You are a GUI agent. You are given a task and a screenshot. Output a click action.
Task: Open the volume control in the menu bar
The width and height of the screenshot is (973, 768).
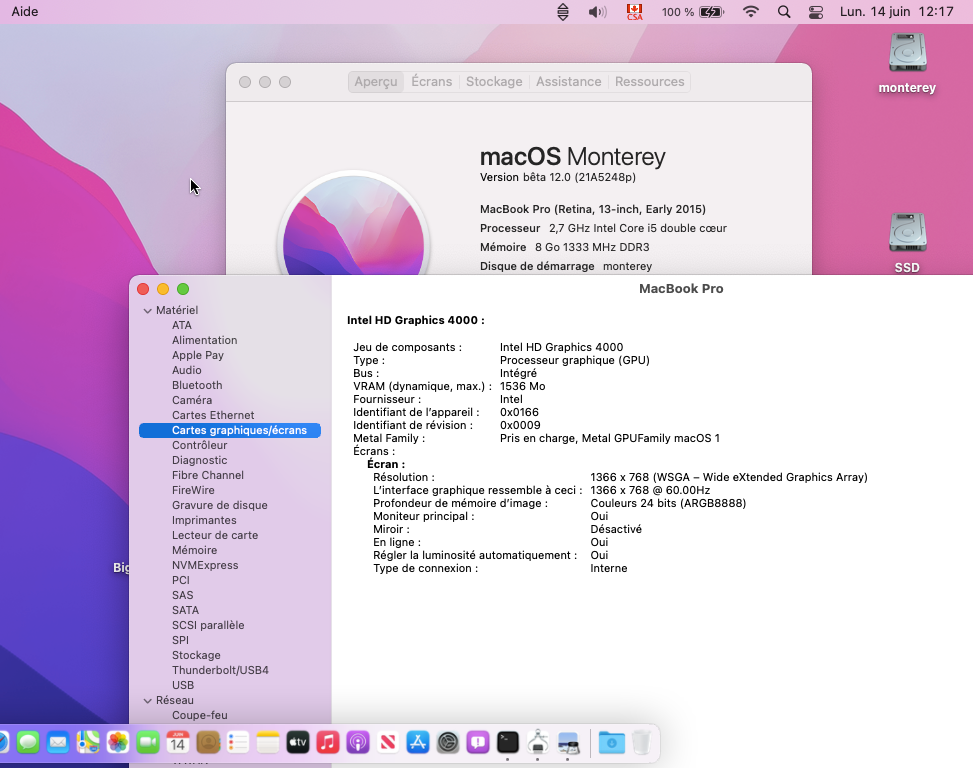click(x=598, y=12)
